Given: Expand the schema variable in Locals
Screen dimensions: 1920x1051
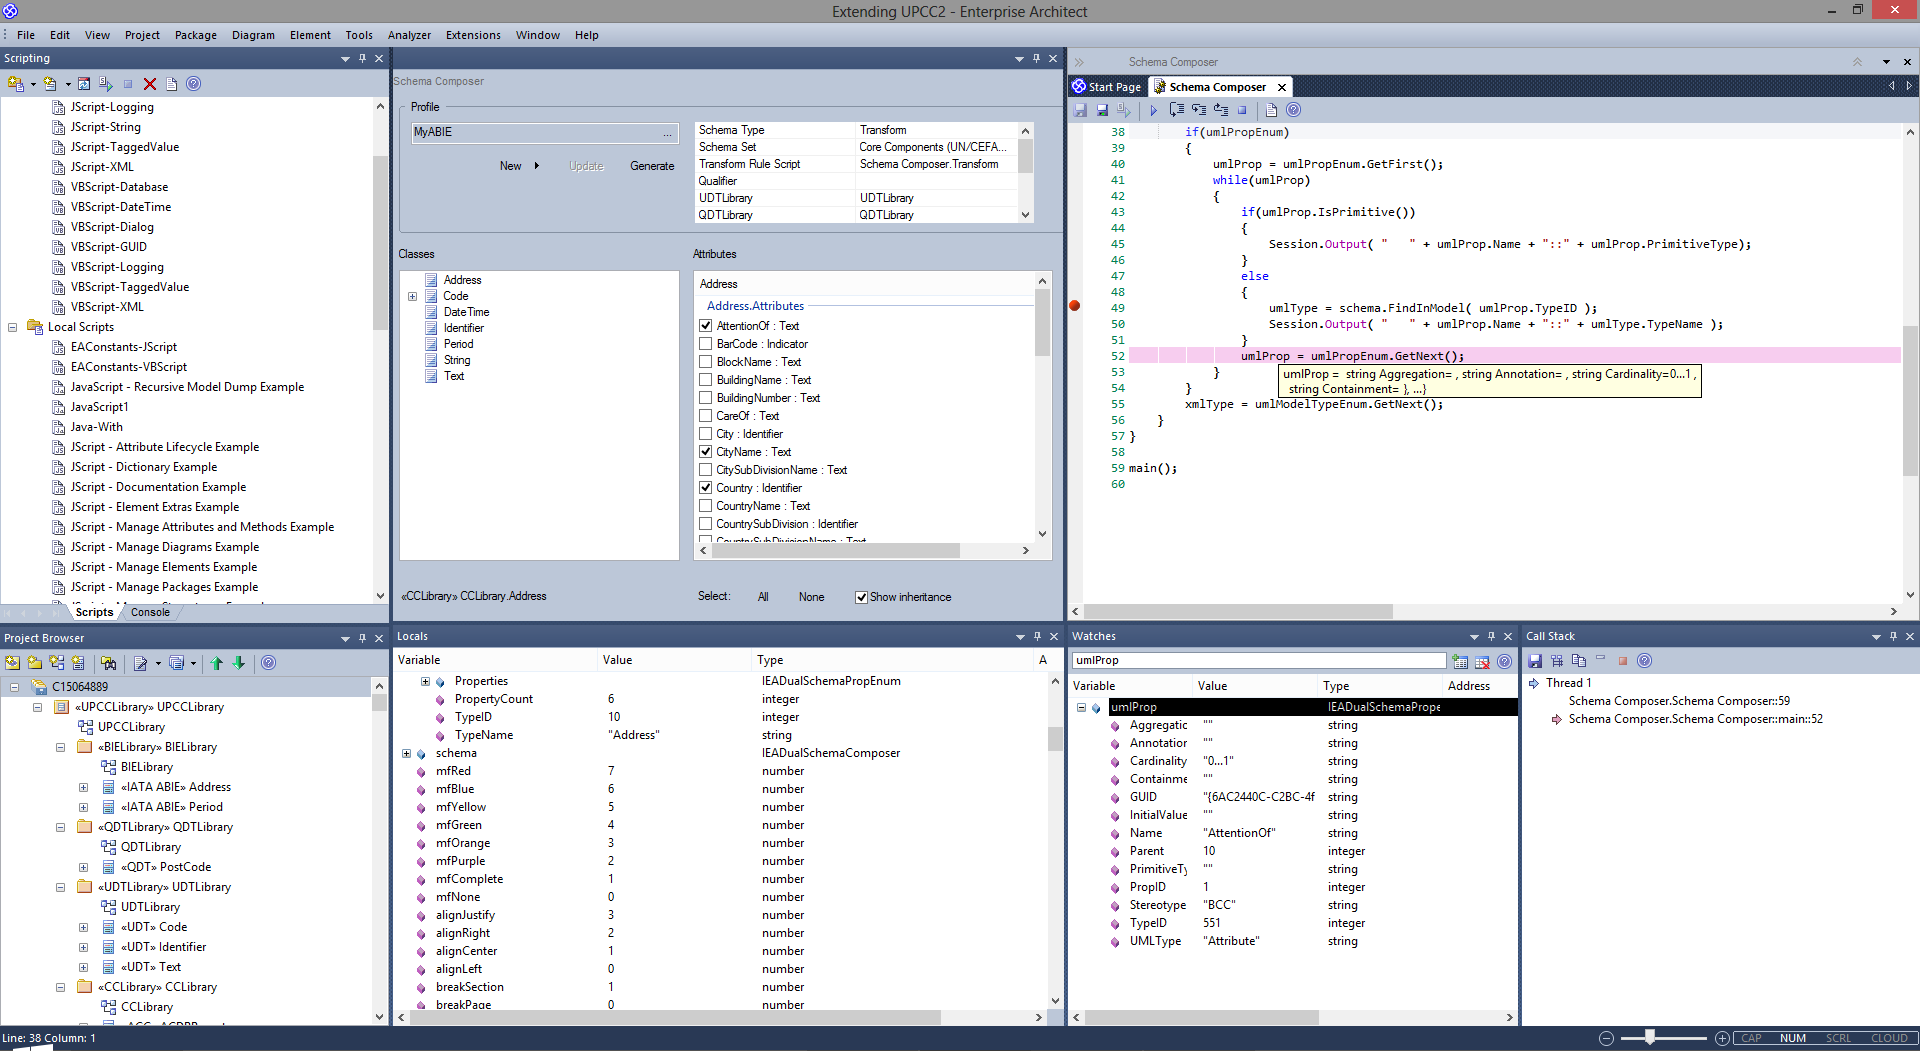Looking at the screenshot, I should coord(406,753).
